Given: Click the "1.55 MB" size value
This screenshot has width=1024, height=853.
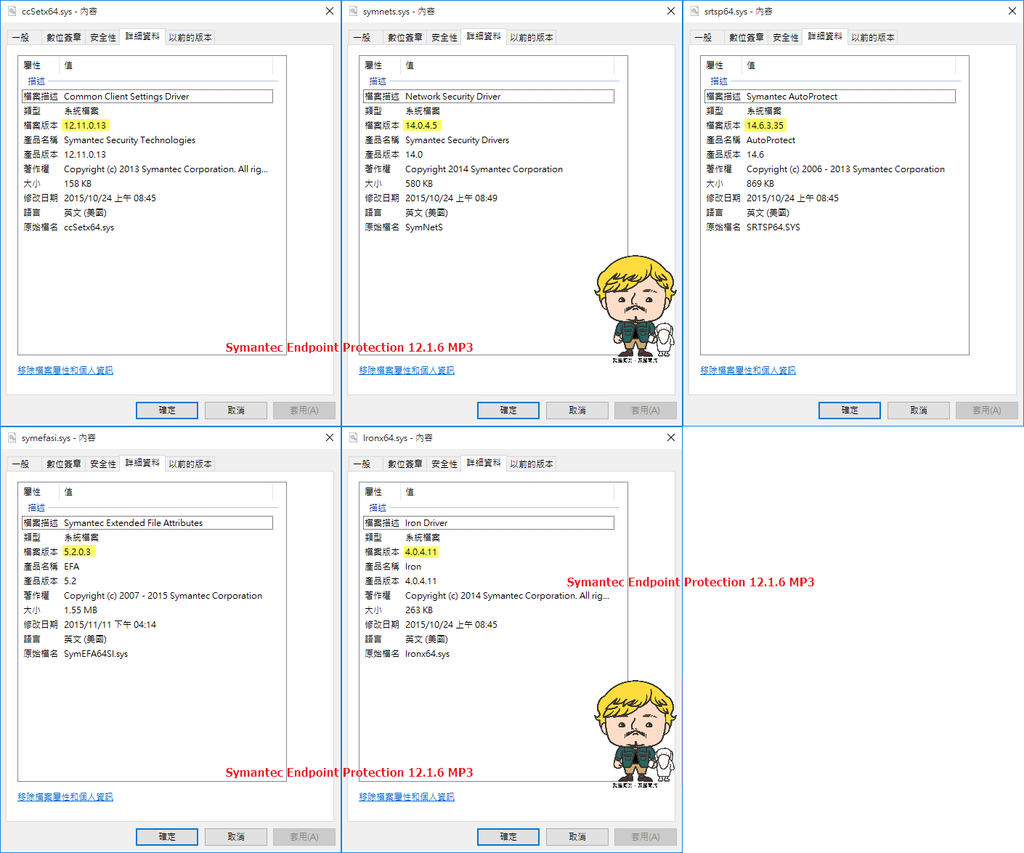Looking at the screenshot, I should point(80,610).
